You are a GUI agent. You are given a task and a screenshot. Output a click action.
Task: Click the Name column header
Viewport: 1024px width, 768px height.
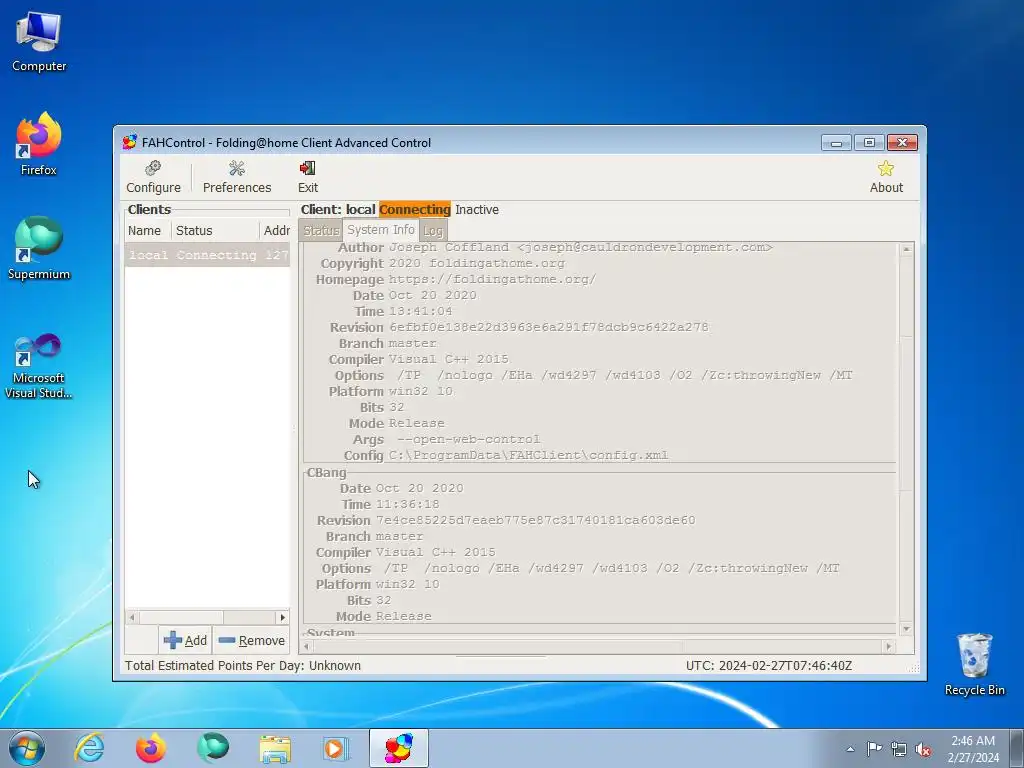148,231
